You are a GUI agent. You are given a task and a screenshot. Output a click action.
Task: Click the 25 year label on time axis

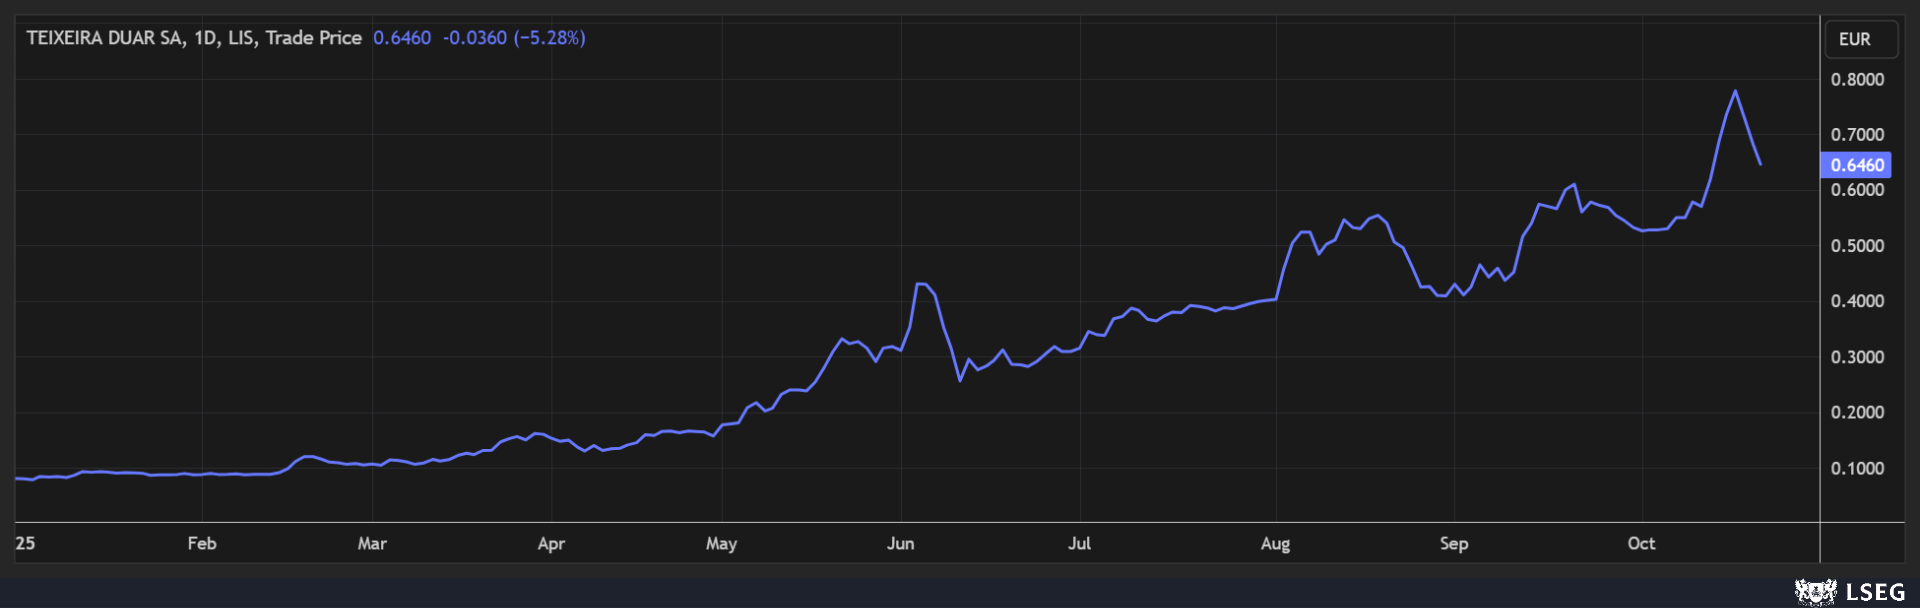[x=25, y=543]
